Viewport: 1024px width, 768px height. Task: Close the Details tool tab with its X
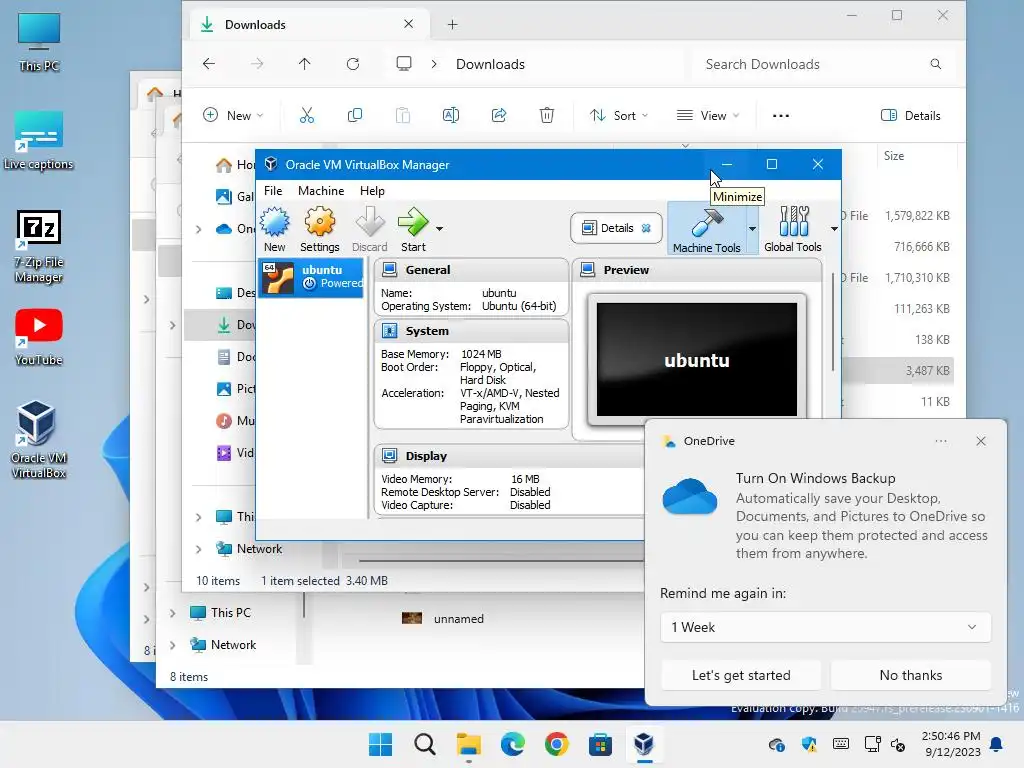pyautogui.click(x=646, y=228)
